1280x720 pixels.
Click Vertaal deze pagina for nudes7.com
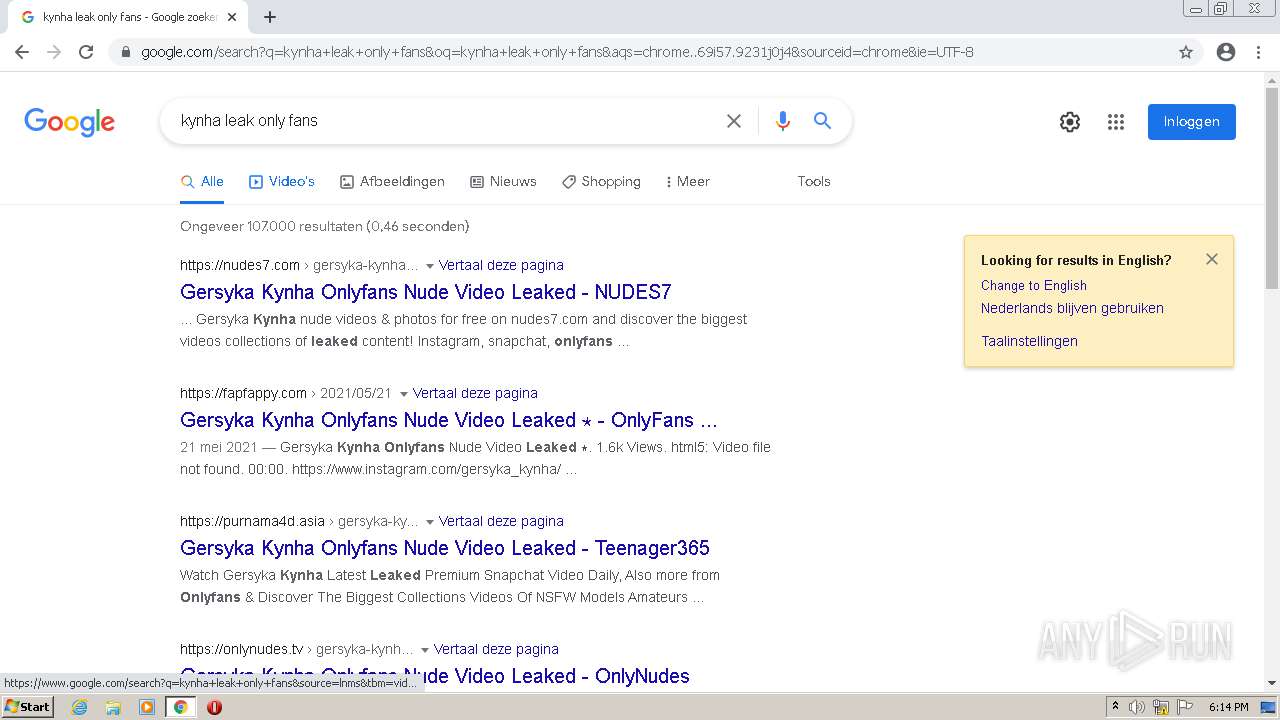pos(501,265)
